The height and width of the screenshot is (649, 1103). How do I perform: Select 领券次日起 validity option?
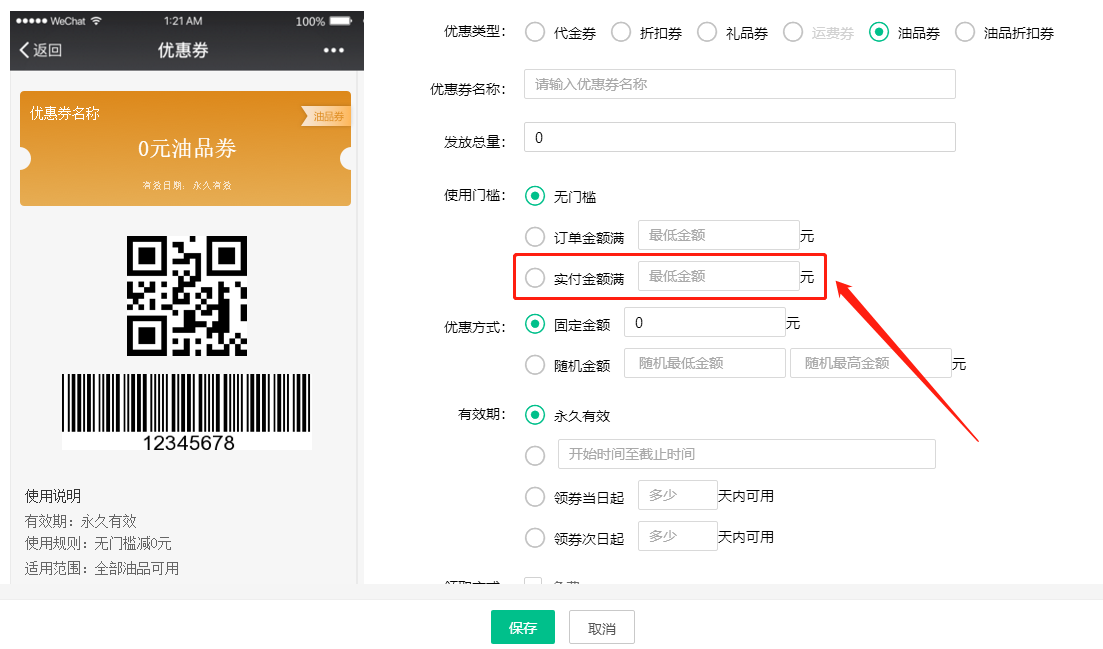pyautogui.click(x=535, y=538)
